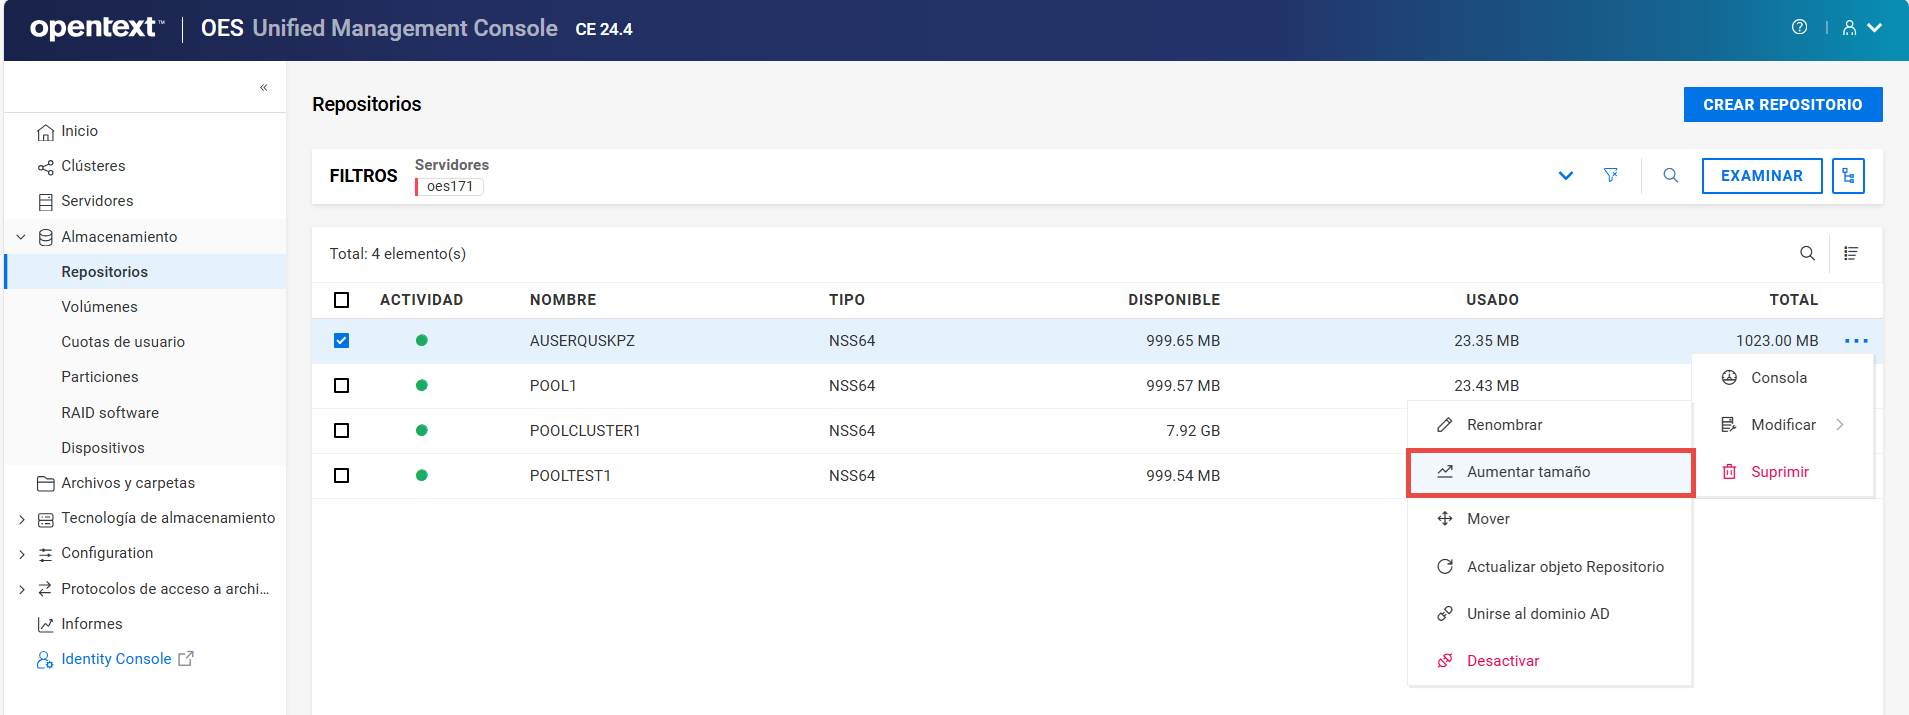
Task: Open the user account dropdown menu
Action: 1862,28
